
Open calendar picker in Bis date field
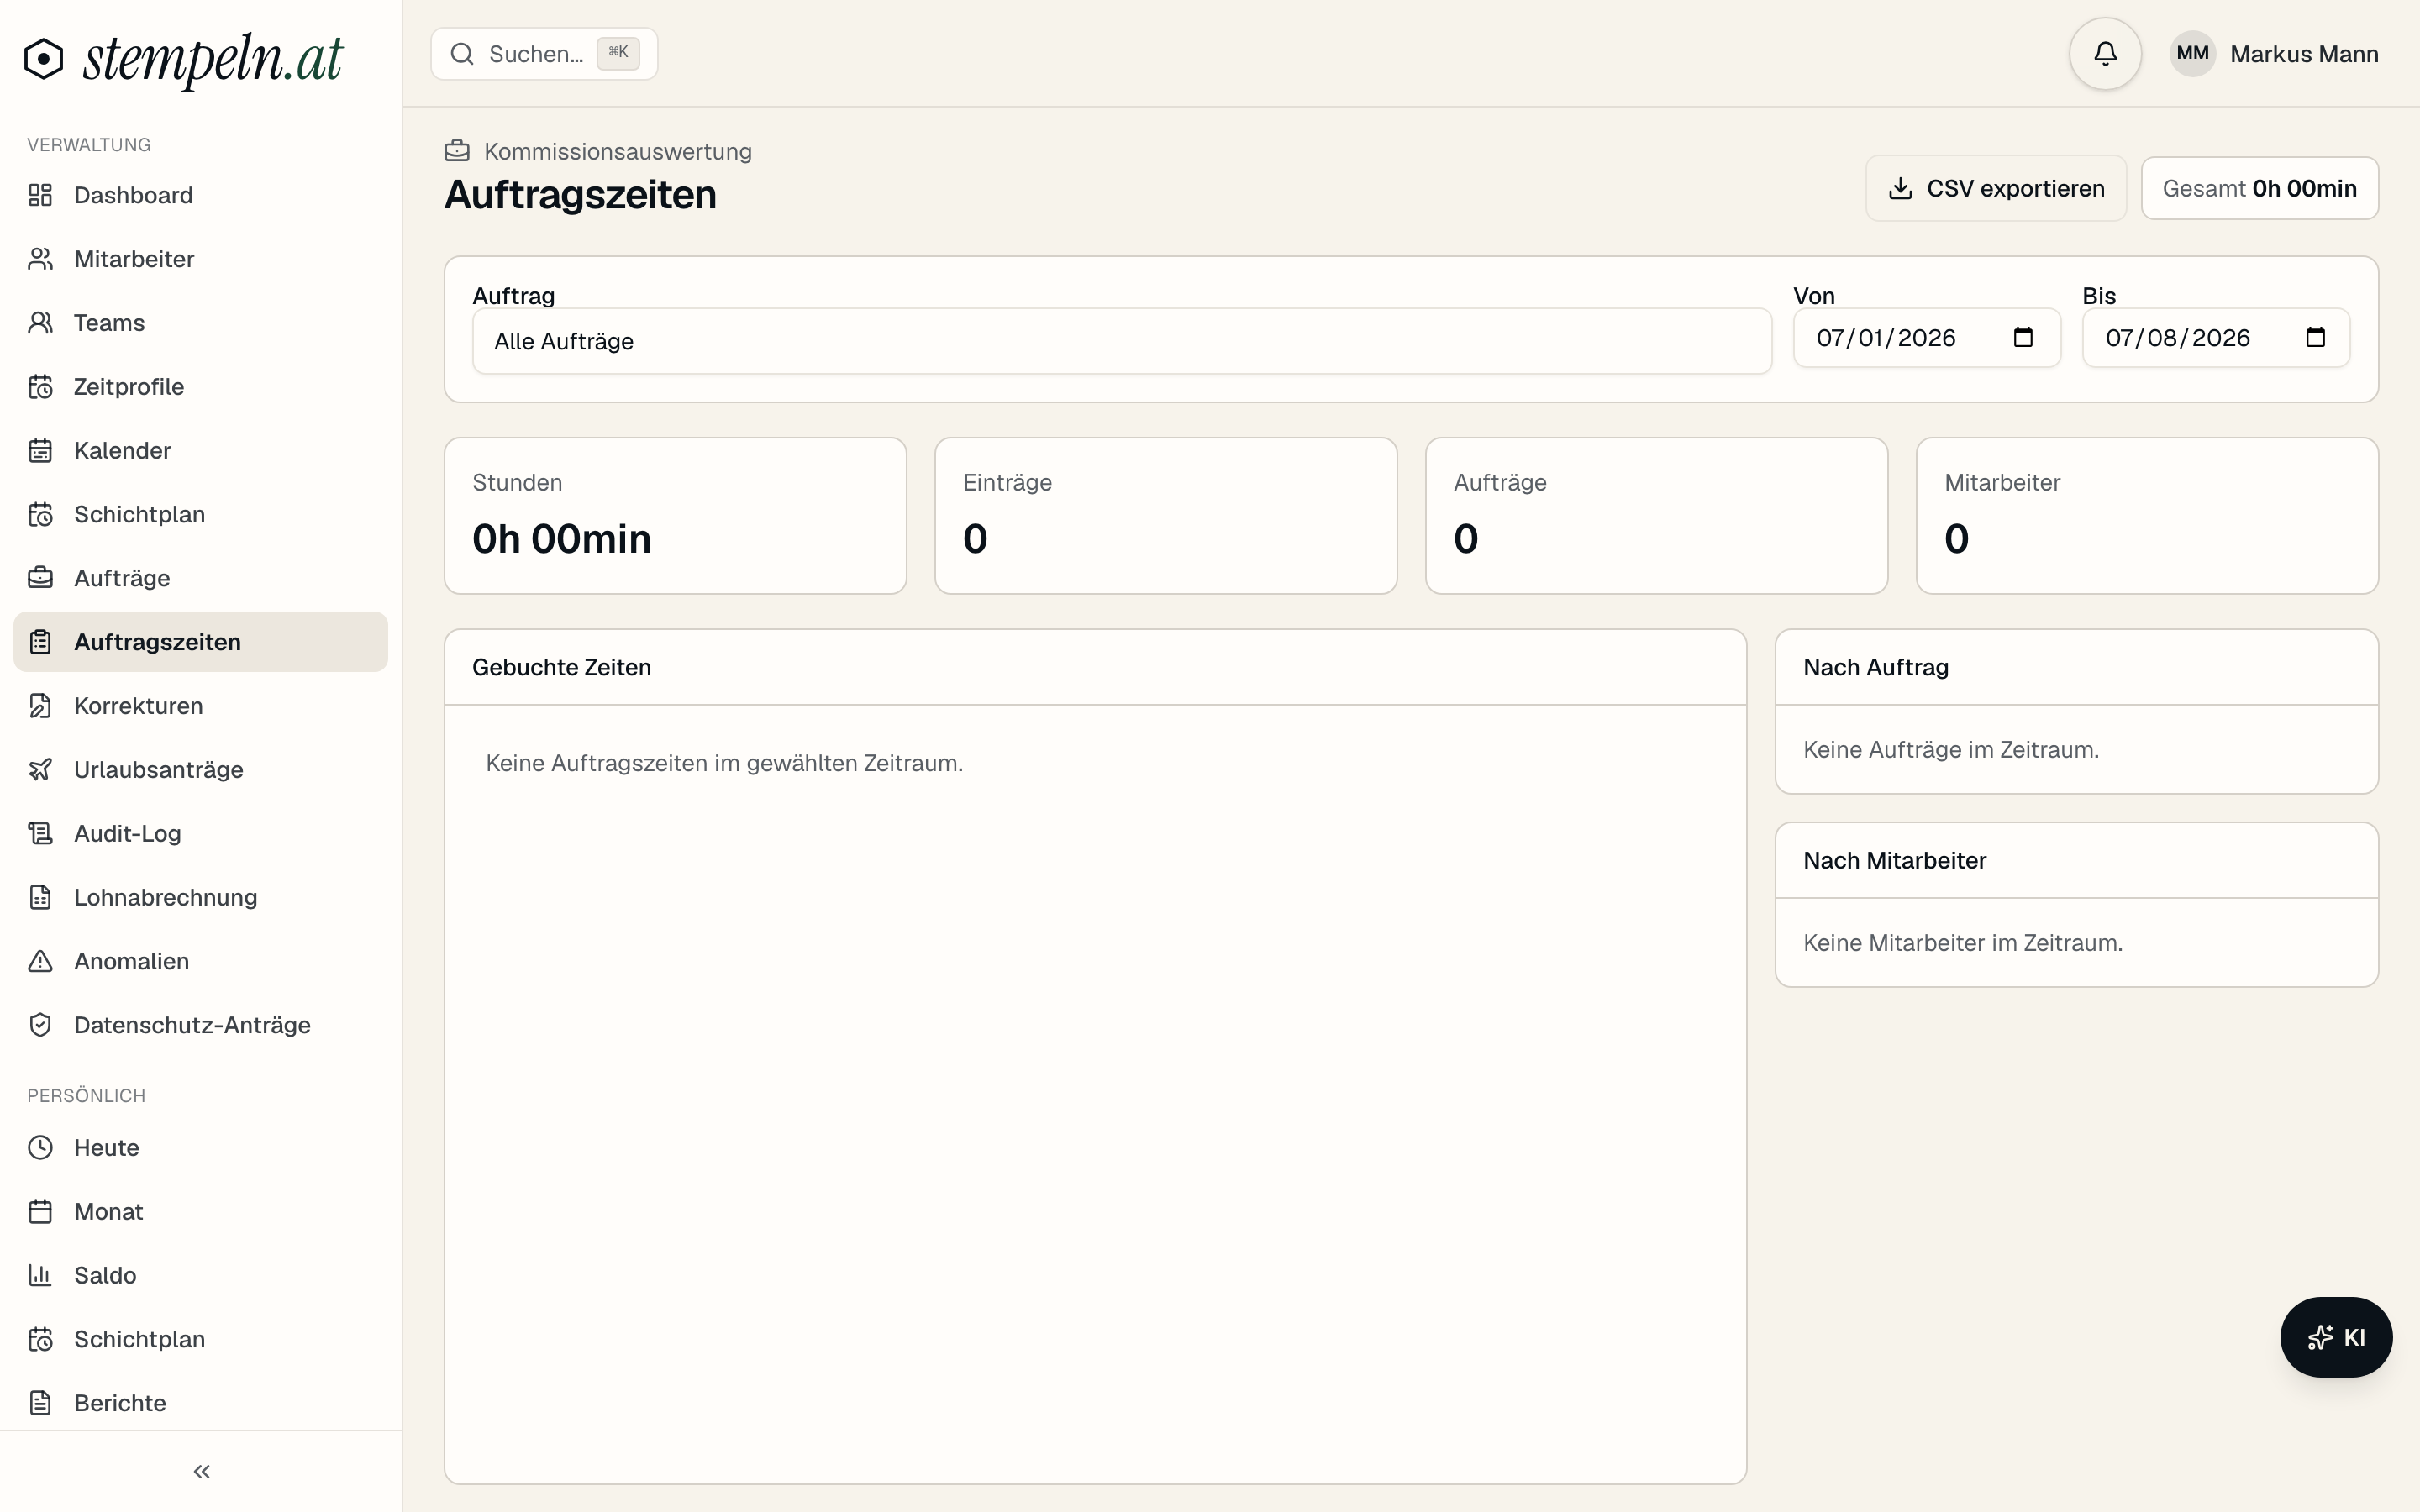(2315, 337)
